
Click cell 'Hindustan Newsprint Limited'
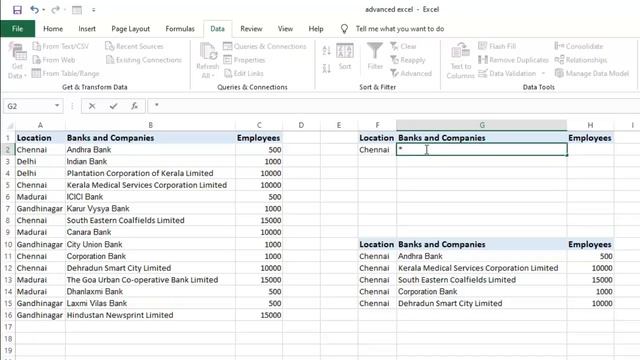coord(150,315)
